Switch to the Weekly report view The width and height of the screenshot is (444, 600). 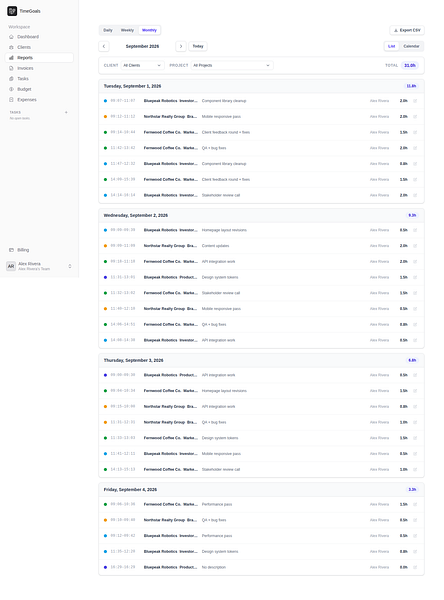tap(127, 30)
